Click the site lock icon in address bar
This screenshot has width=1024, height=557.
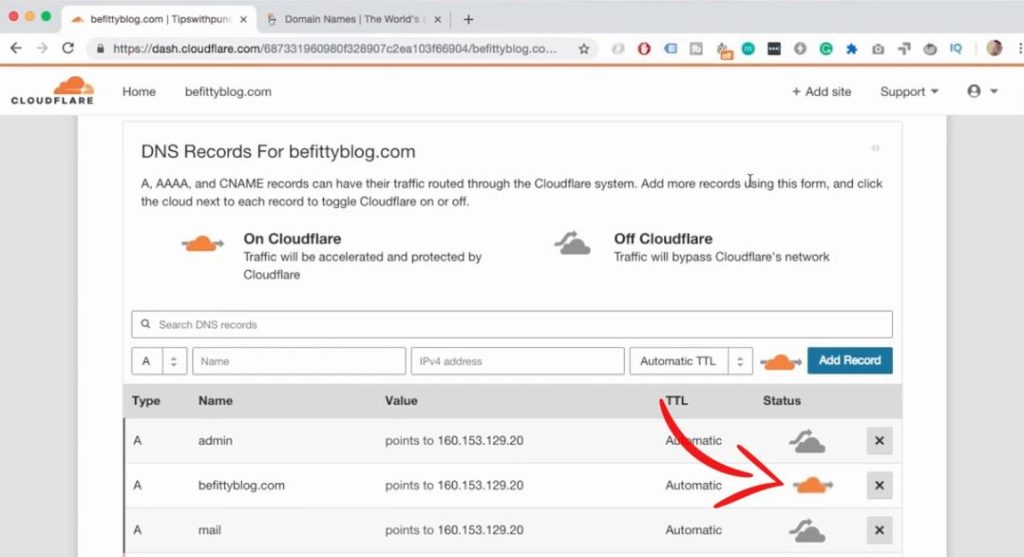click(100, 48)
